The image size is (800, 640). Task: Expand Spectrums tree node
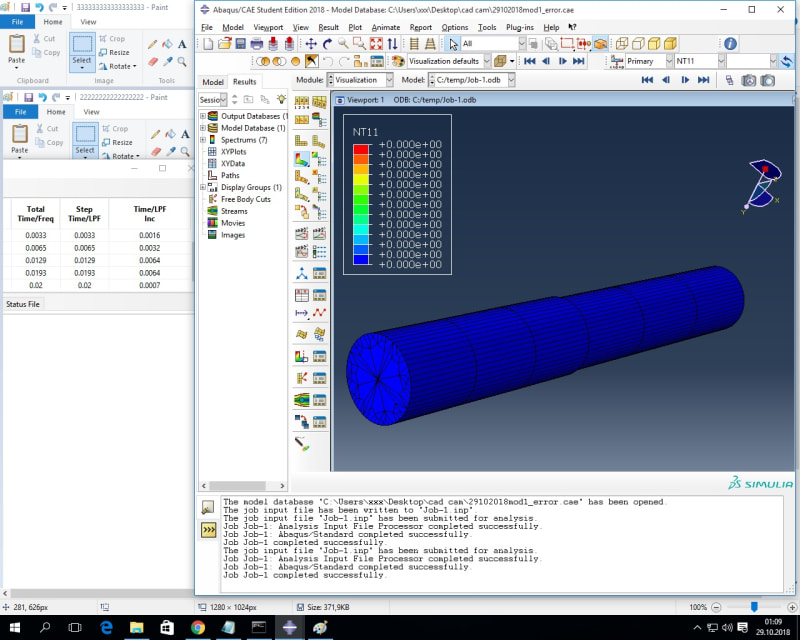[203, 140]
